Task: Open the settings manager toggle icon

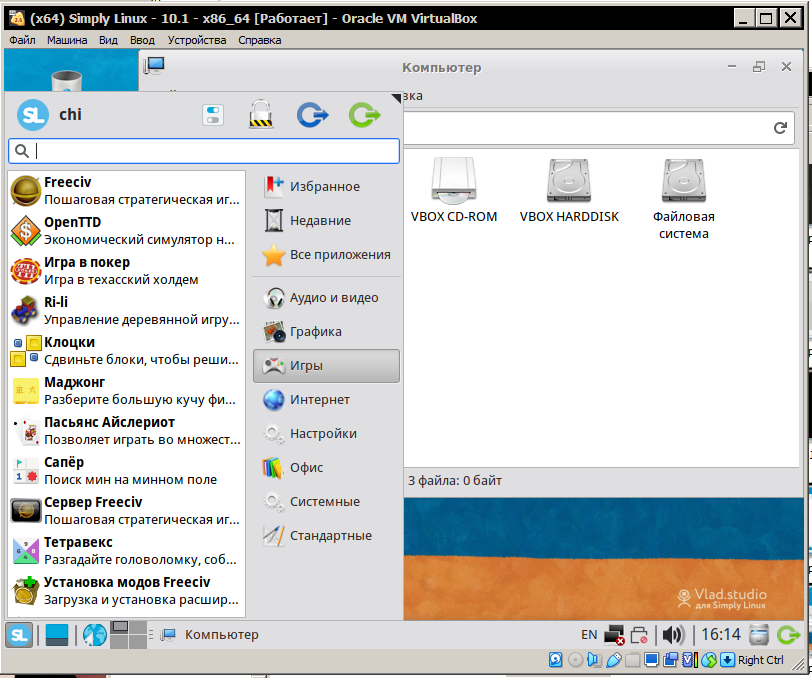Action: point(213,115)
